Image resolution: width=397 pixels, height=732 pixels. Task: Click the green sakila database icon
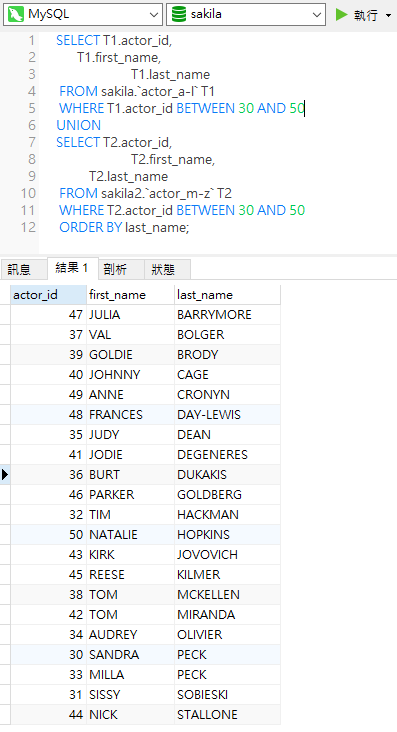(178, 14)
